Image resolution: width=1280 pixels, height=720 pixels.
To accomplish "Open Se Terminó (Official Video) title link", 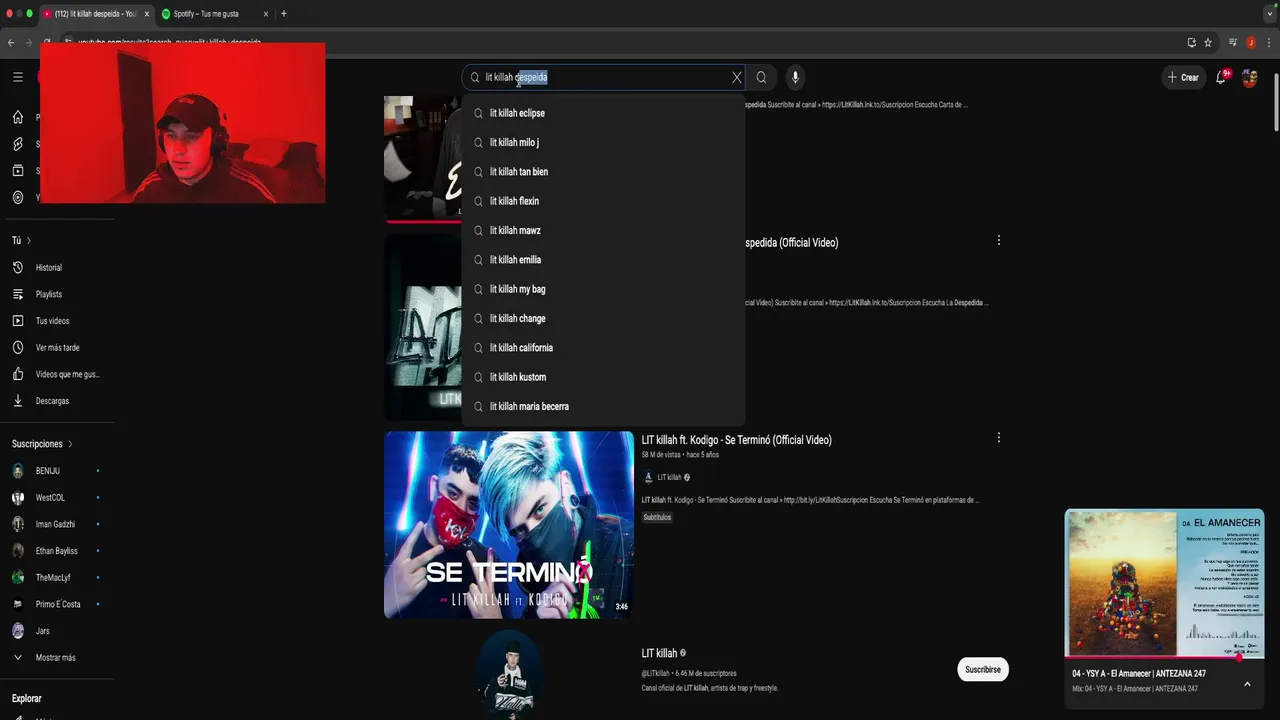I will click(x=736, y=440).
